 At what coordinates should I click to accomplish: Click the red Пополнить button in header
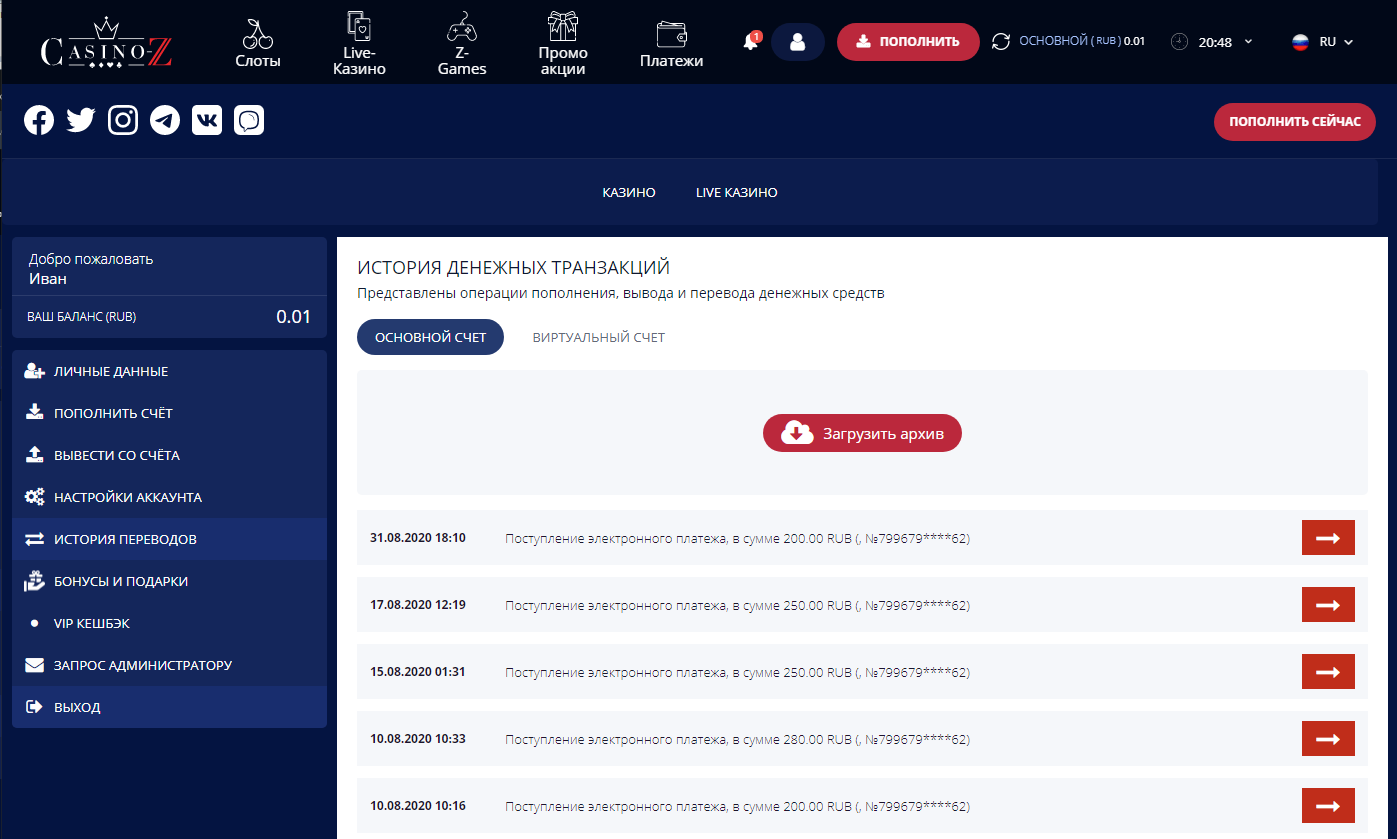(908, 42)
